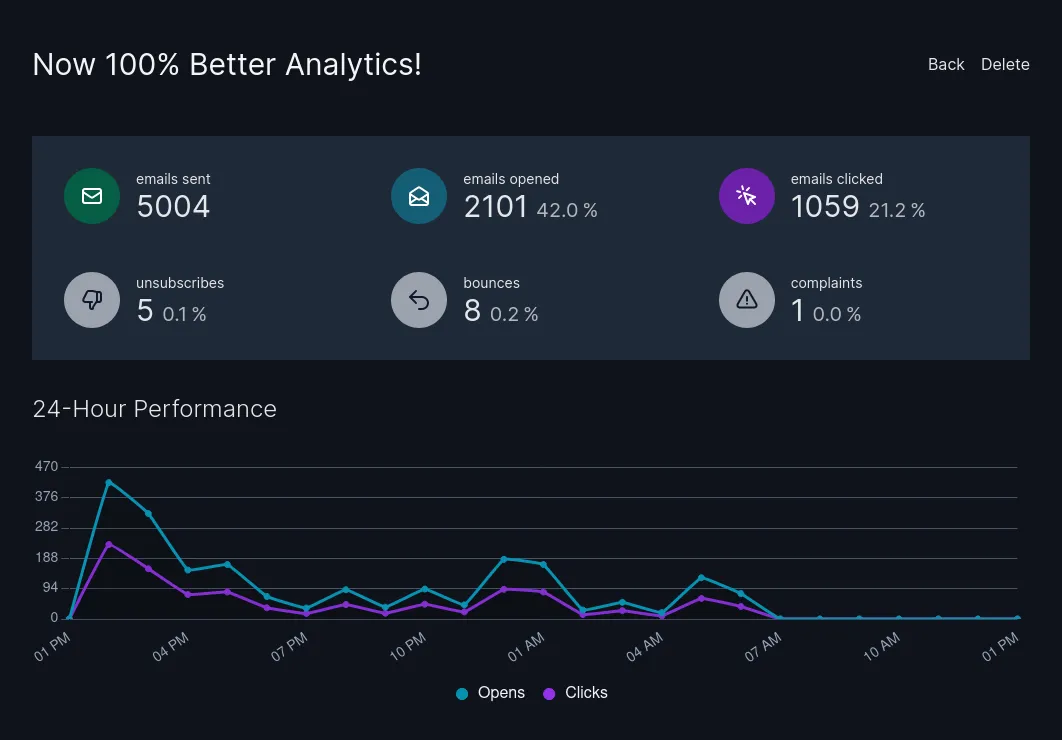
Task: Click the Now 100% Better Analytics title
Action: pos(227,64)
